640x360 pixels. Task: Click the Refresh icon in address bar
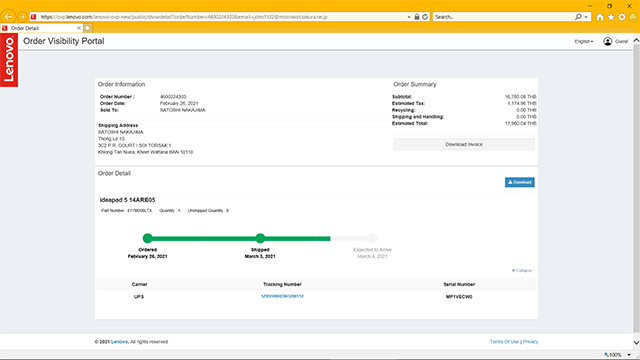coord(425,17)
